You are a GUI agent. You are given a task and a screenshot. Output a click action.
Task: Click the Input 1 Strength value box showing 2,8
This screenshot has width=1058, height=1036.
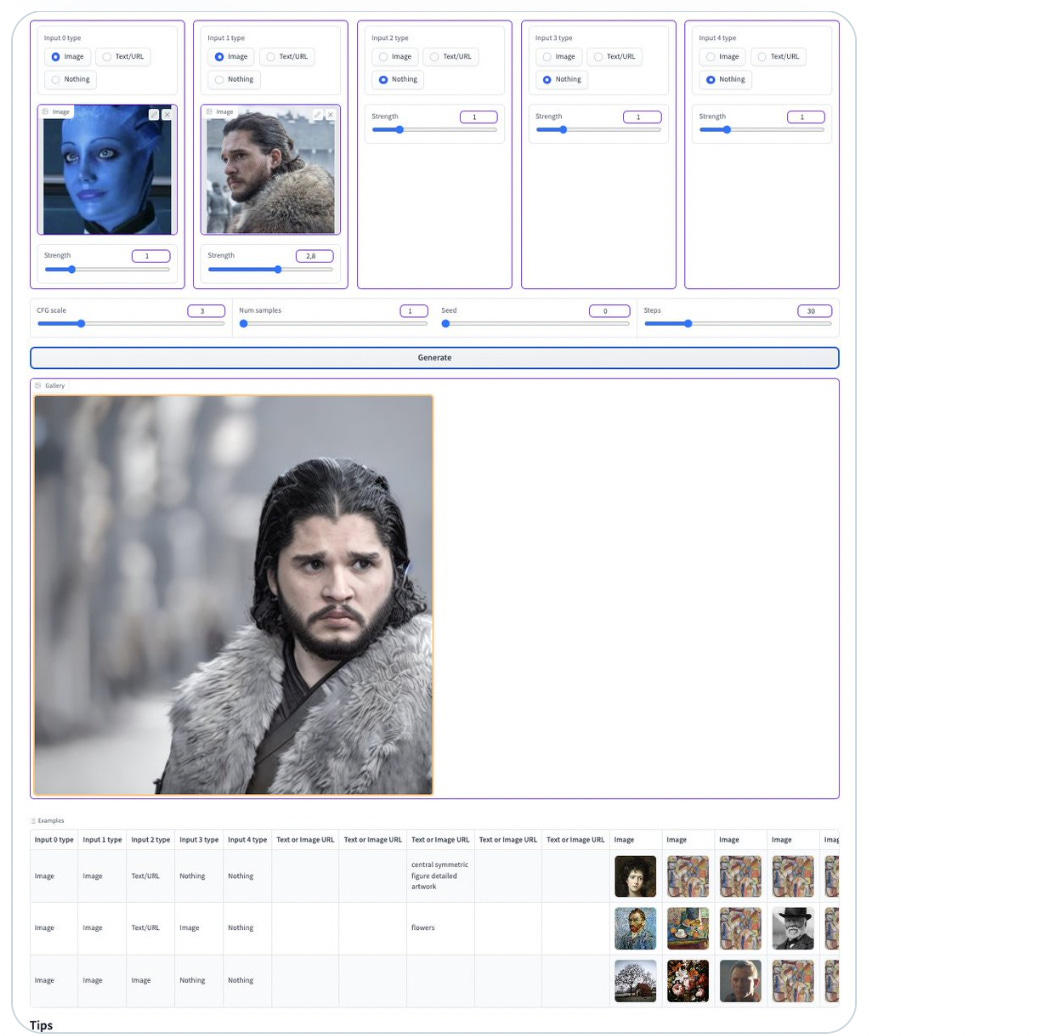click(x=314, y=256)
